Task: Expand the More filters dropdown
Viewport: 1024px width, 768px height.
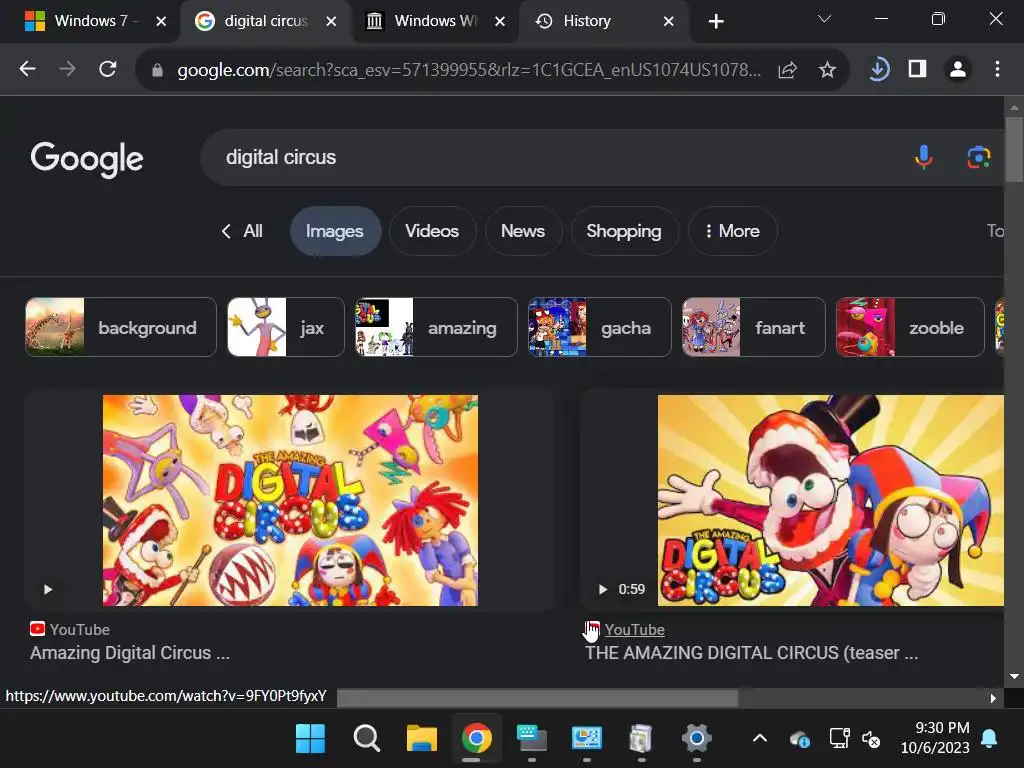Action: [x=733, y=231]
